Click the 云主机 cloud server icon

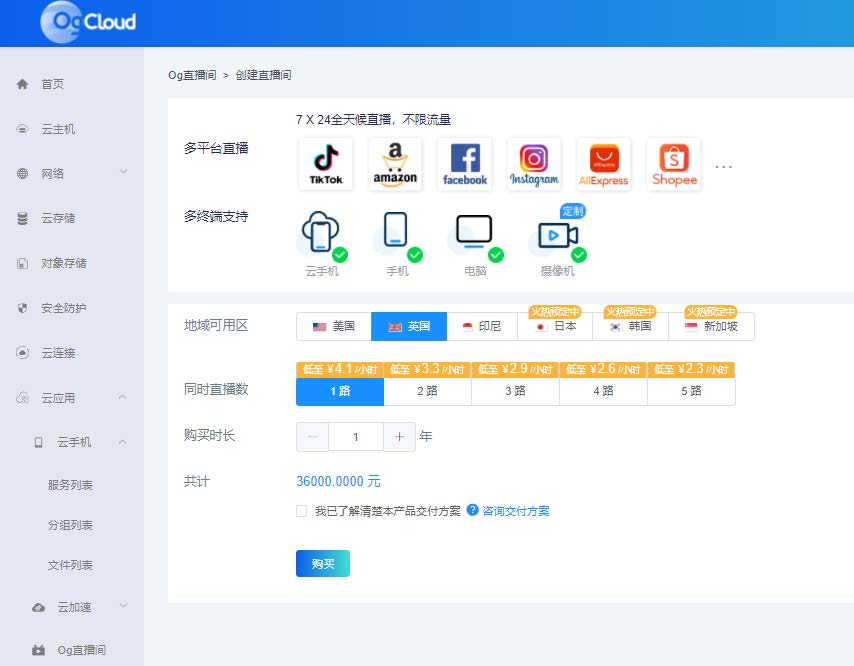[22, 129]
